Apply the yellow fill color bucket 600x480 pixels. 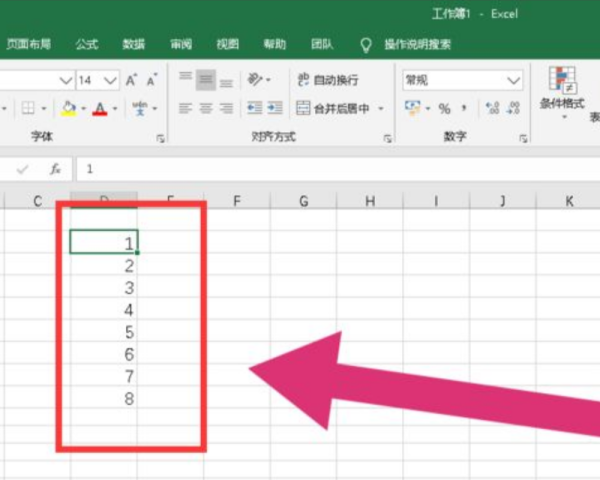[69, 108]
